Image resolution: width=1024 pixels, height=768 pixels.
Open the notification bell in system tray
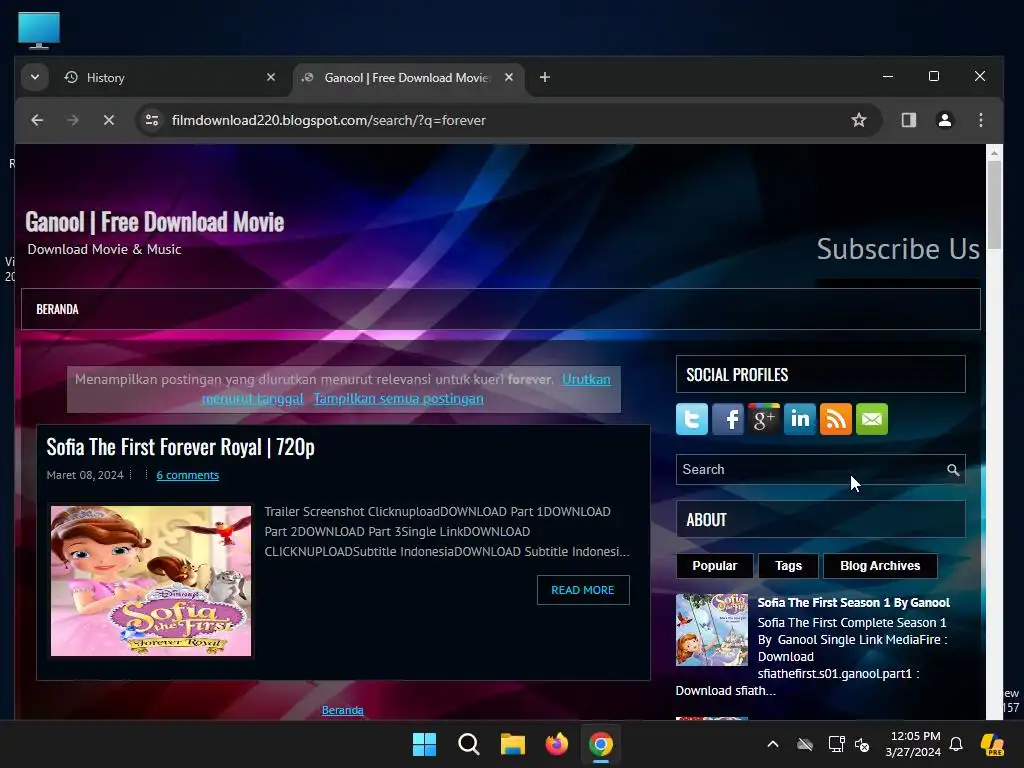pyautogui.click(x=956, y=744)
